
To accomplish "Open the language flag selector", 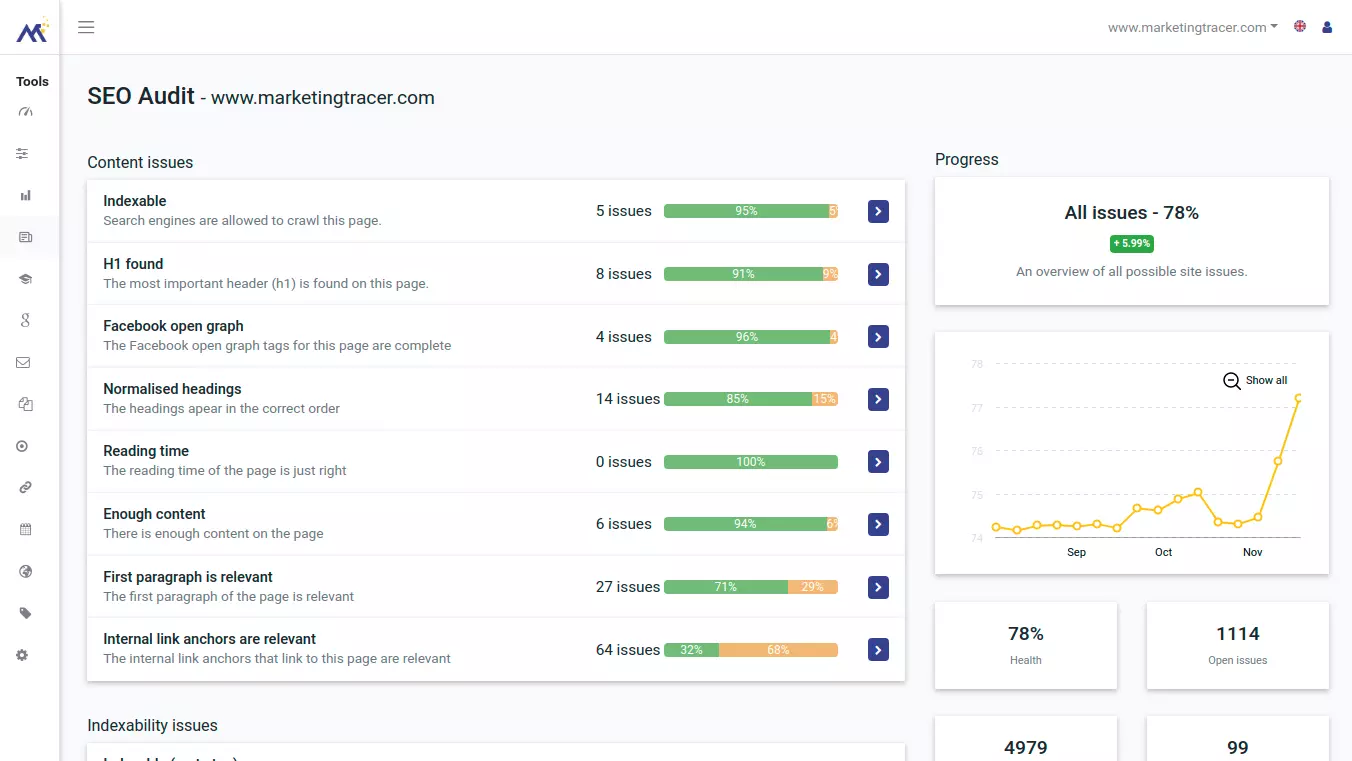I will coord(1300,27).
